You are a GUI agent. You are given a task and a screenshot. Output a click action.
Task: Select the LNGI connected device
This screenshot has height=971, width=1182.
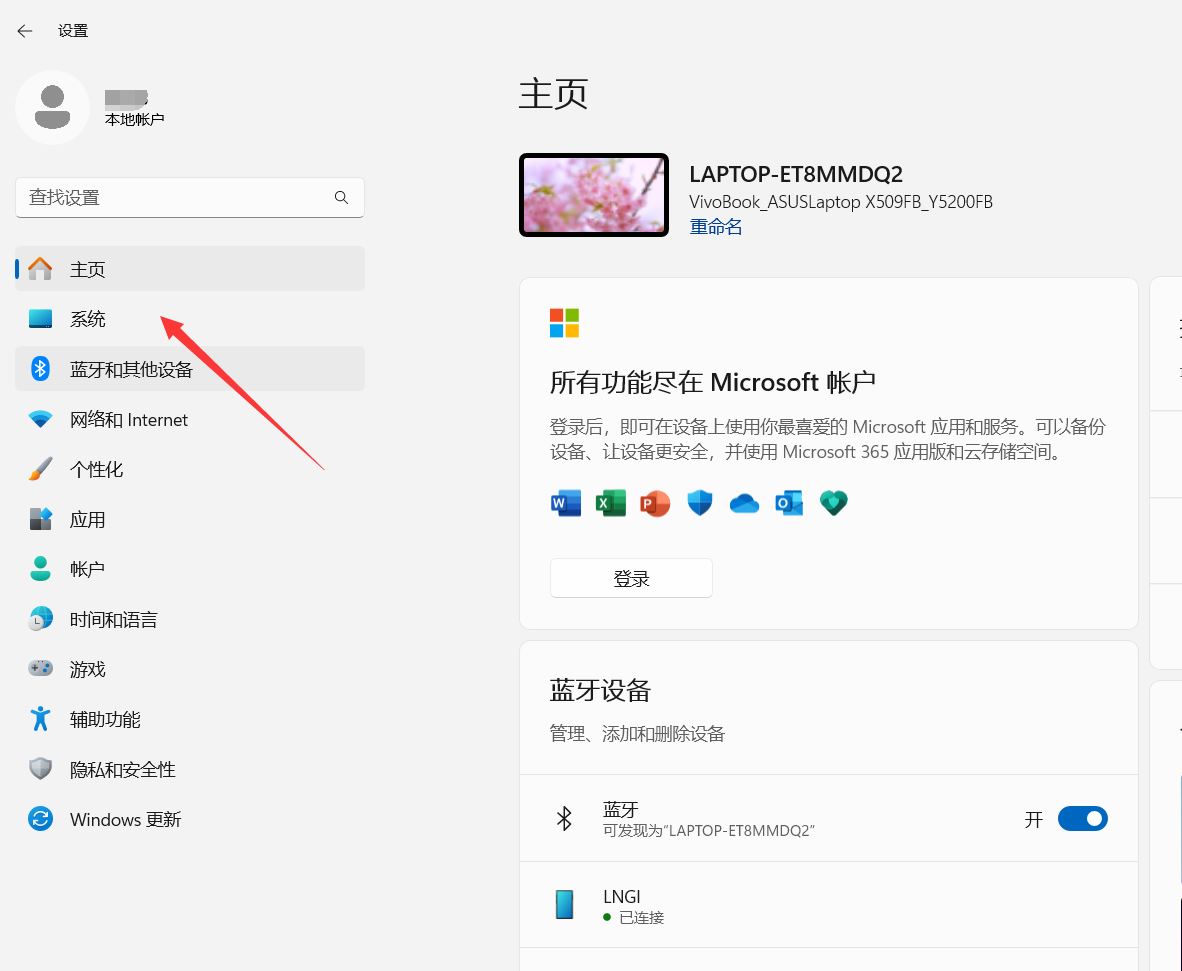pyautogui.click(x=621, y=905)
